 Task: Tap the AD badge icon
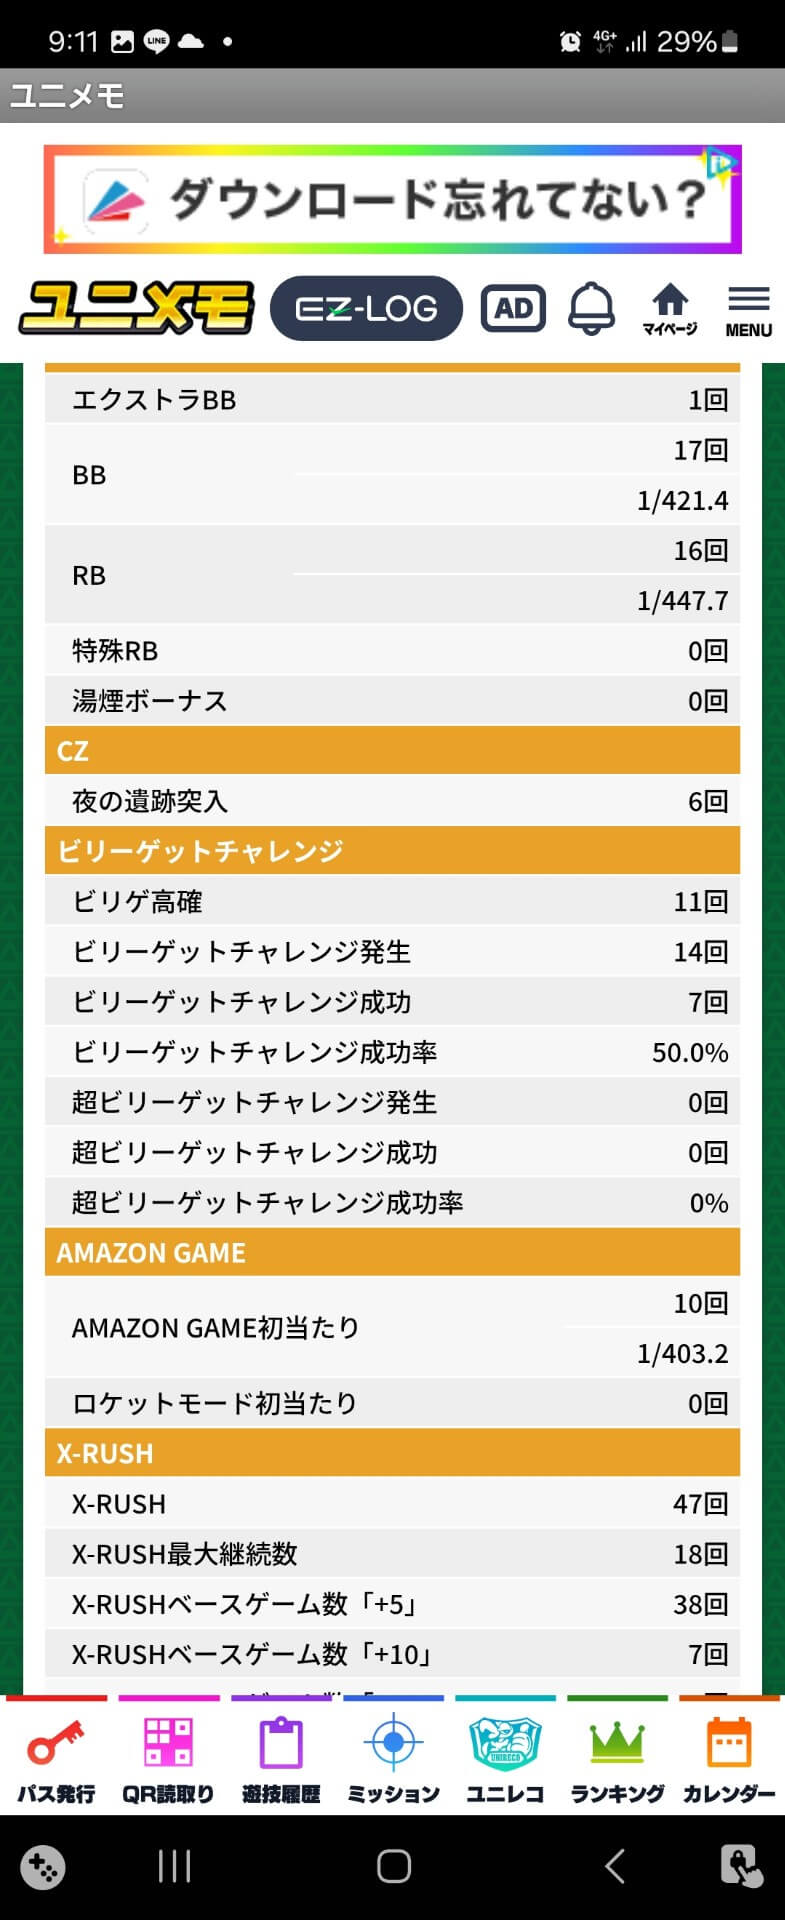[513, 308]
